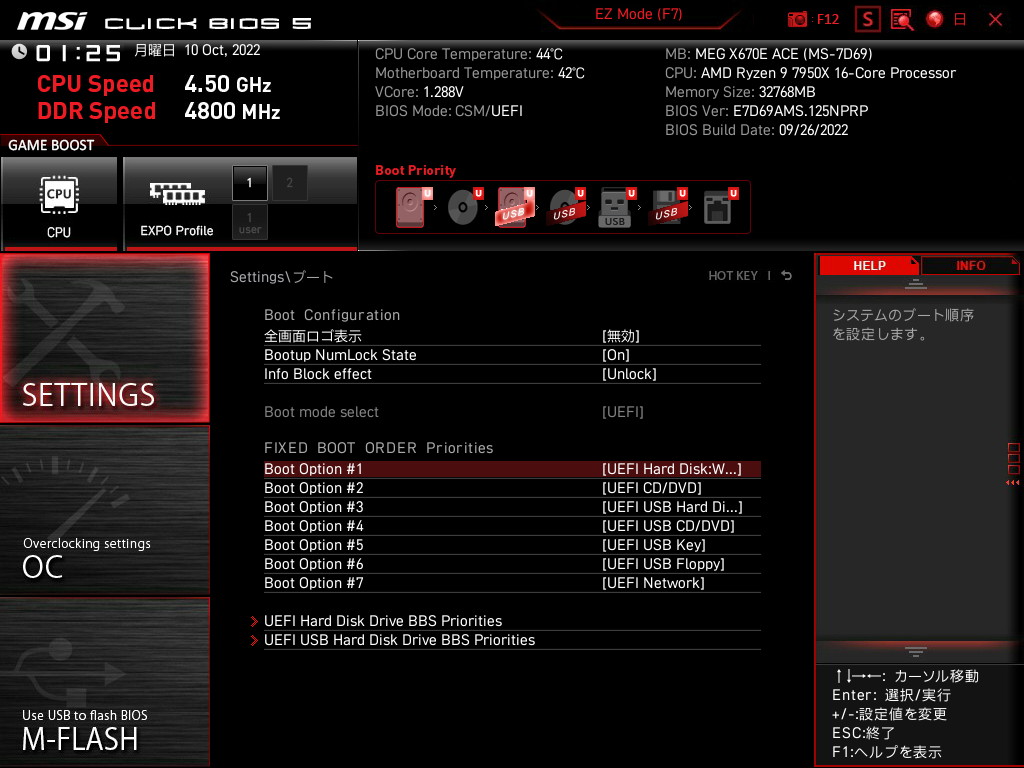Image resolution: width=1024 pixels, height=768 pixels.
Task: Close the BIOS with the X button
Action: (995, 20)
